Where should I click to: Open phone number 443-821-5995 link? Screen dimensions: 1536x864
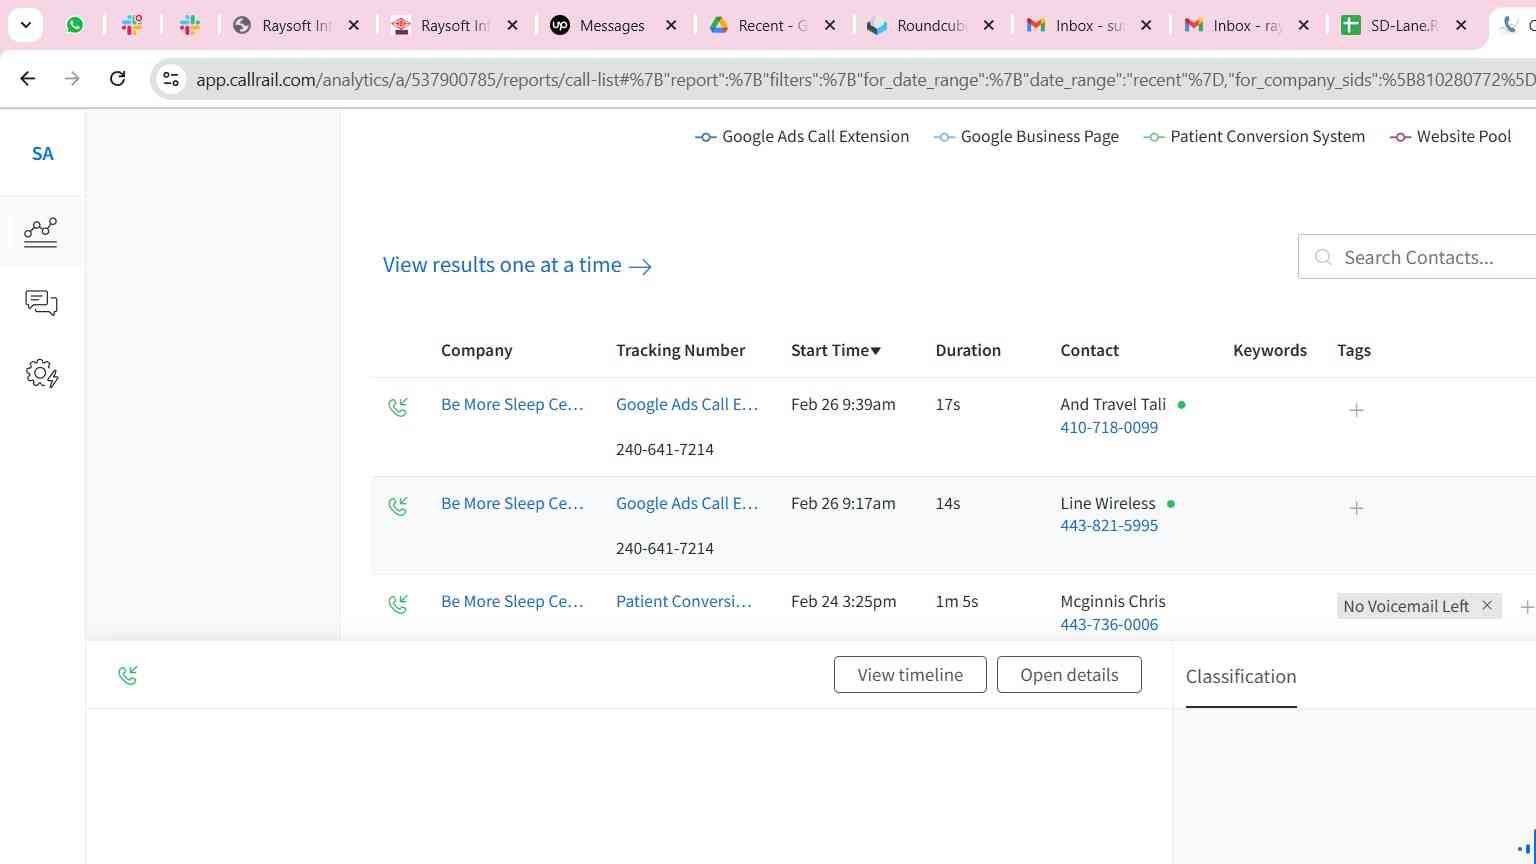click(x=1109, y=525)
